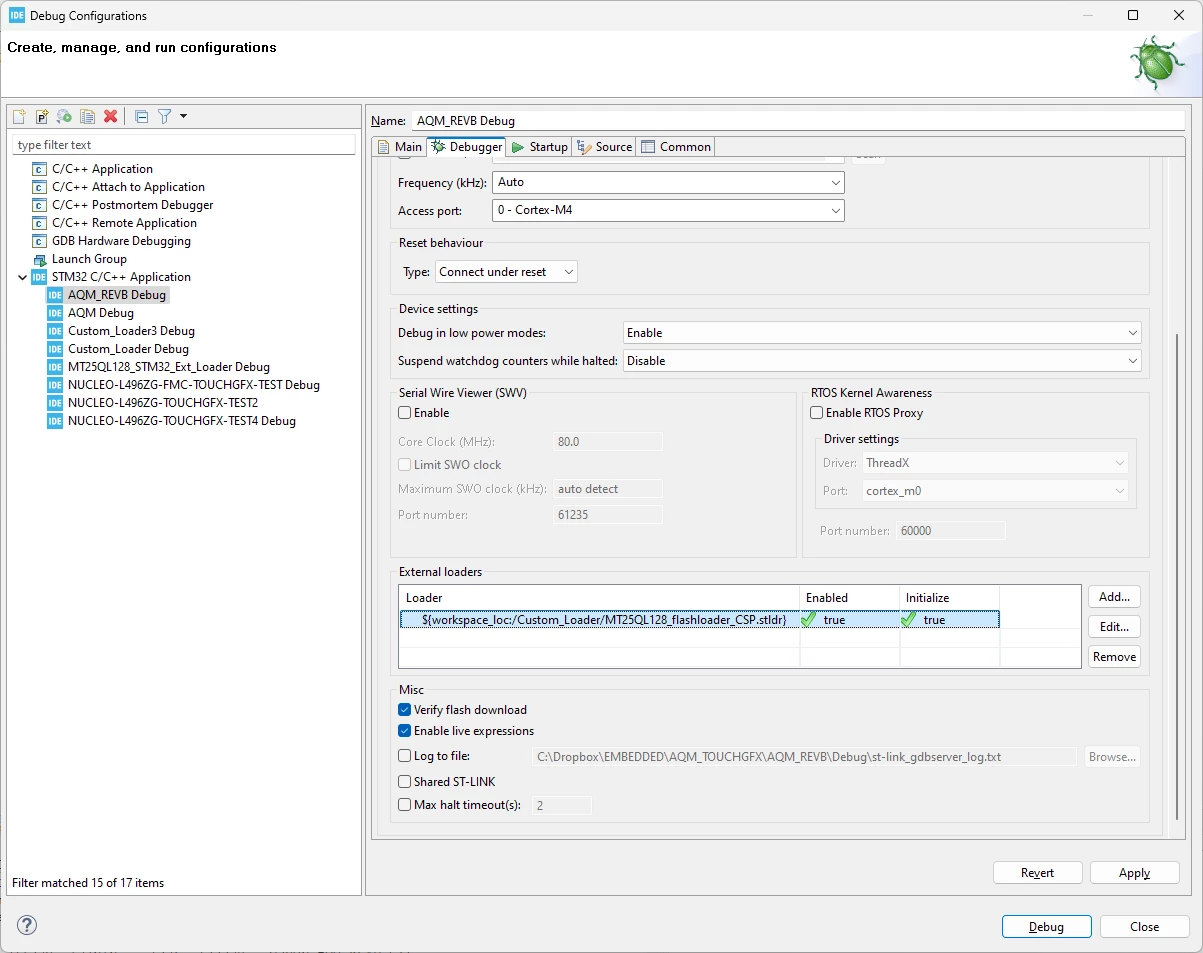Screen dimensions: 1203x953
Task: Click the C/C++ Attach to Application icon
Action: pyautogui.click(x=39, y=187)
